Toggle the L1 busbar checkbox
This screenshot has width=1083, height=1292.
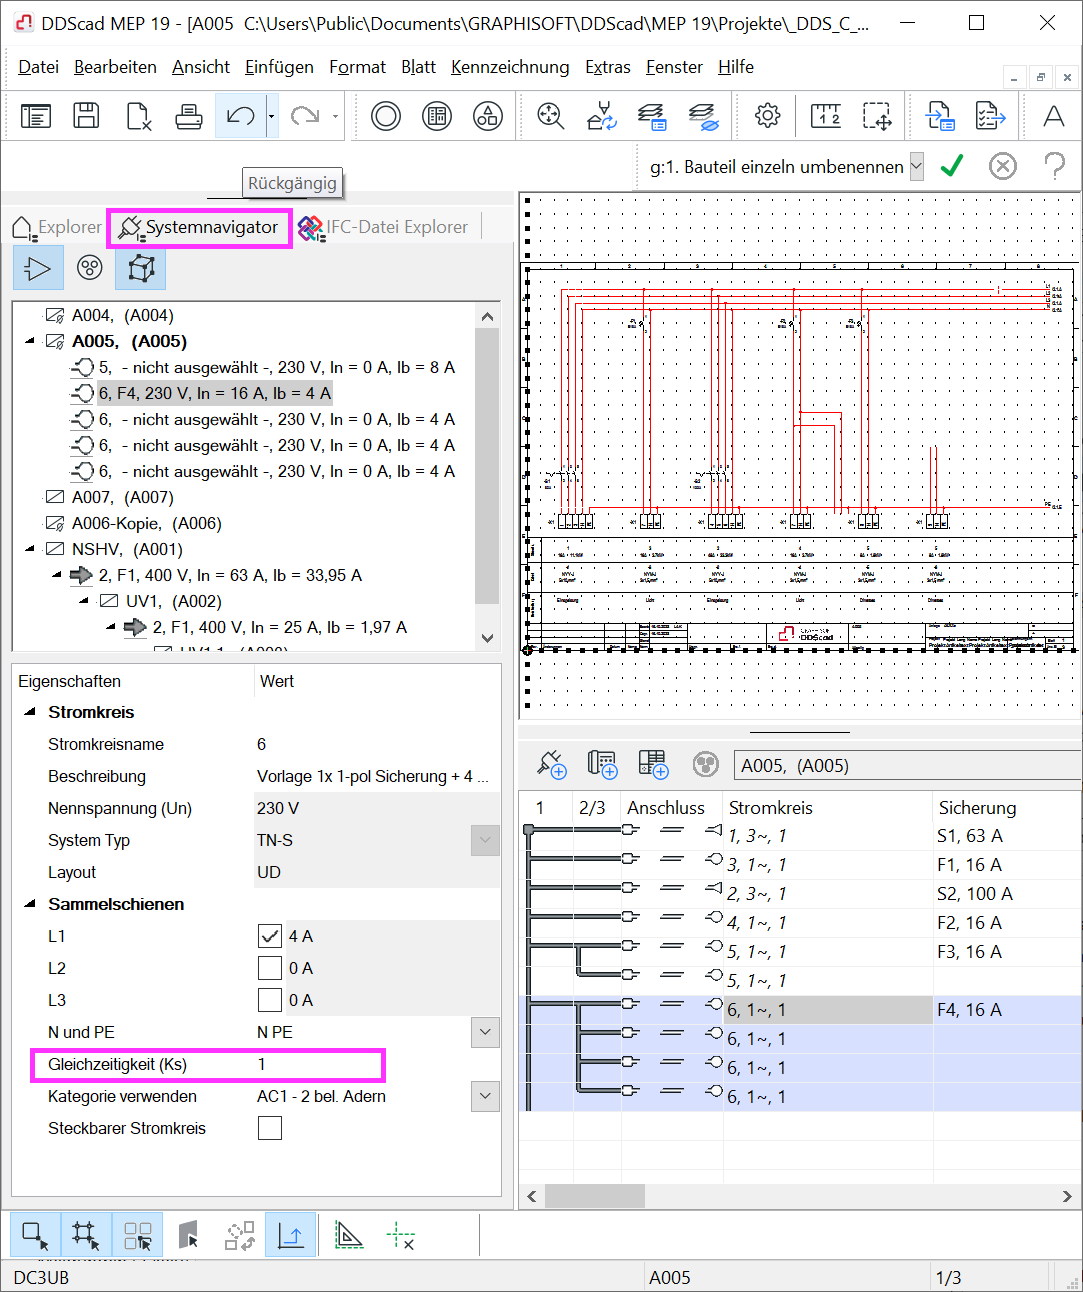[269, 936]
